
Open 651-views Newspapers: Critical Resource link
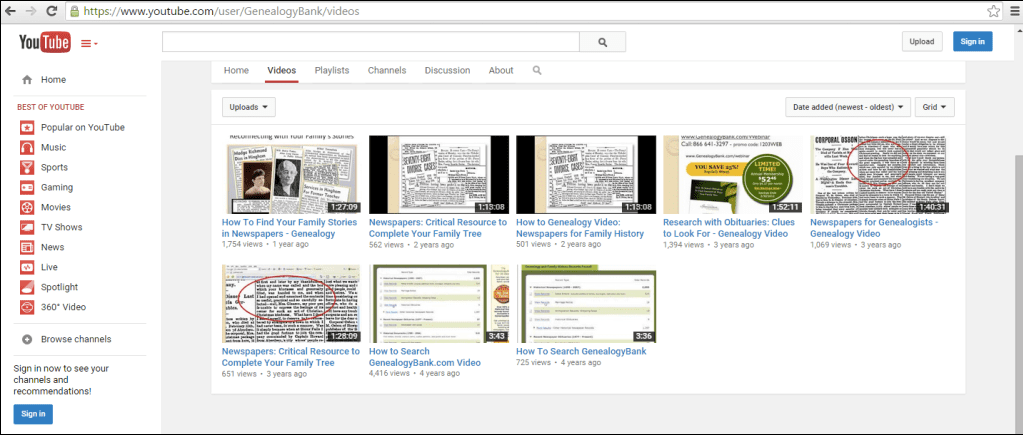(x=290, y=357)
